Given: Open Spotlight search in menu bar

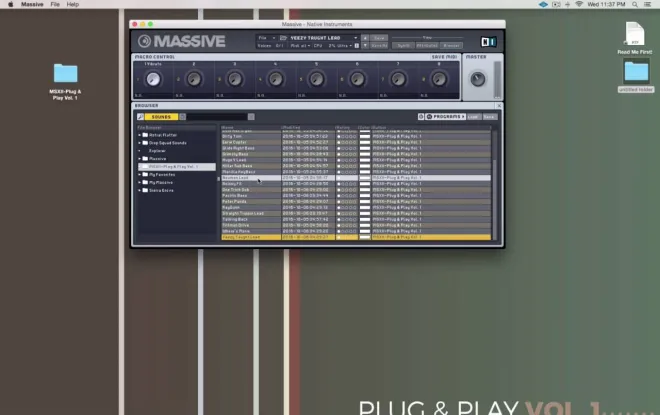Looking at the screenshot, I should pyautogui.click(x=634, y=4).
